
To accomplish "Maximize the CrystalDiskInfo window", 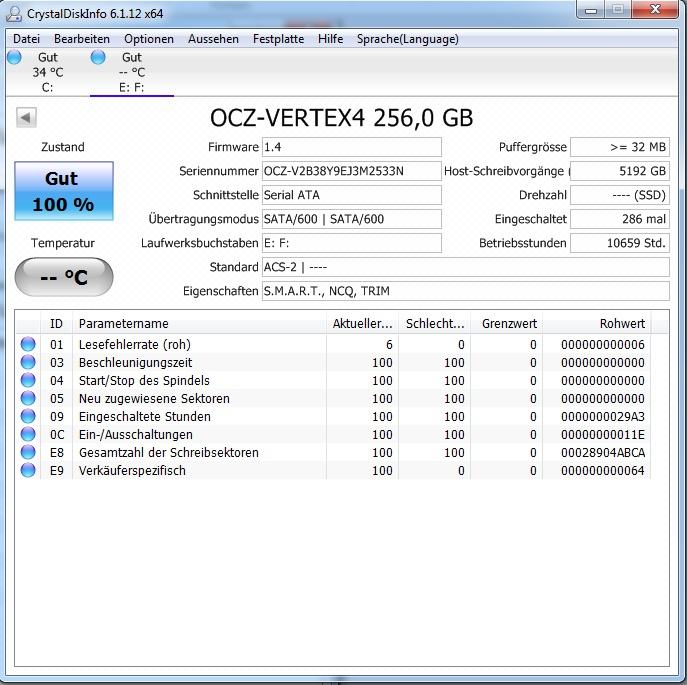I will 618,10.
